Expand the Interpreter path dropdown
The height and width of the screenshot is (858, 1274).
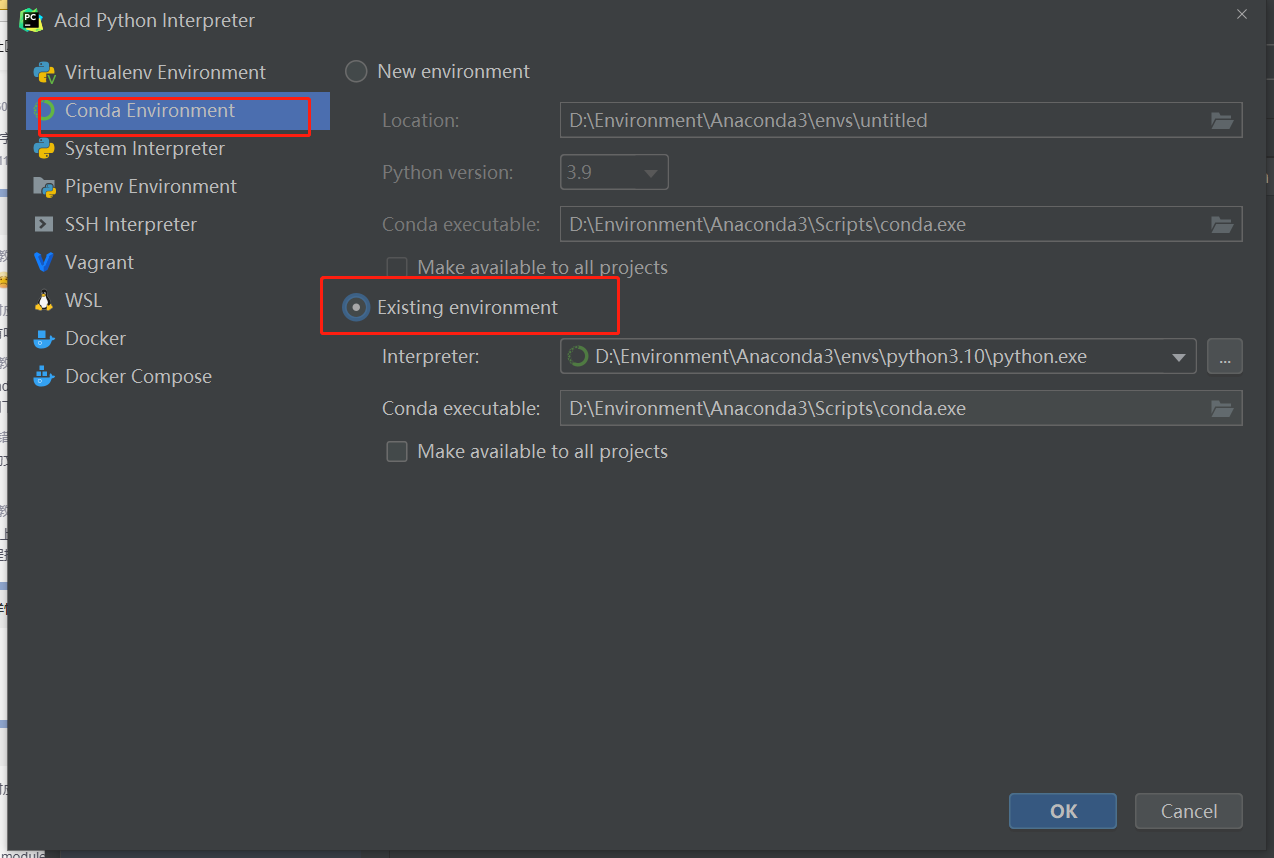click(x=1177, y=356)
